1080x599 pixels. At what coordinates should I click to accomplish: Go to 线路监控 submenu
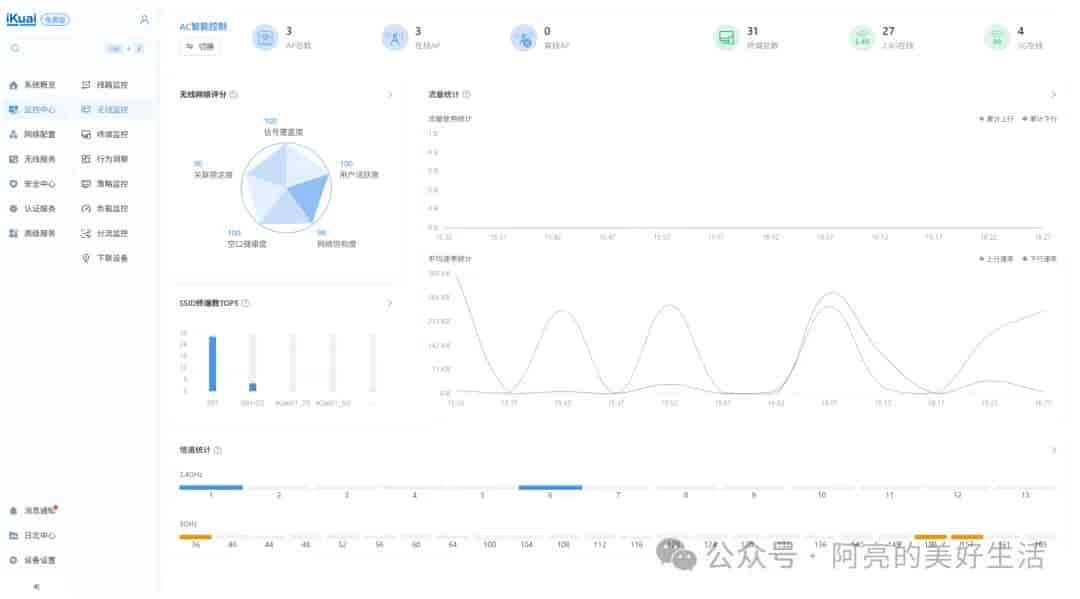click(105, 85)
